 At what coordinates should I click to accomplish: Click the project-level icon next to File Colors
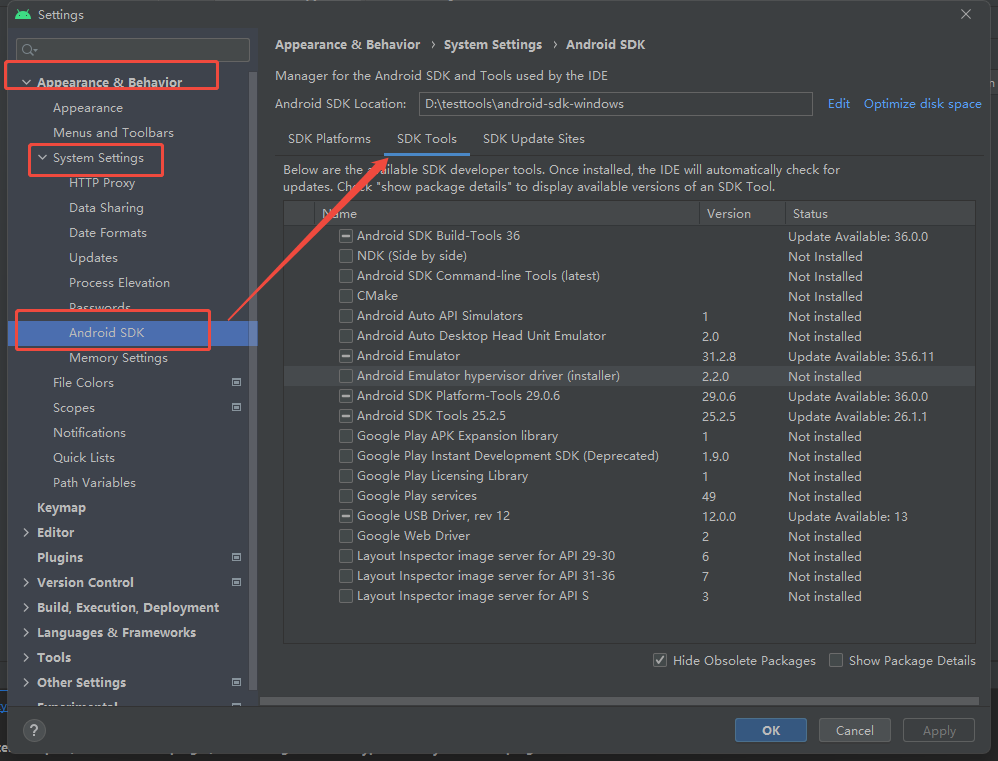pos(236,382)
